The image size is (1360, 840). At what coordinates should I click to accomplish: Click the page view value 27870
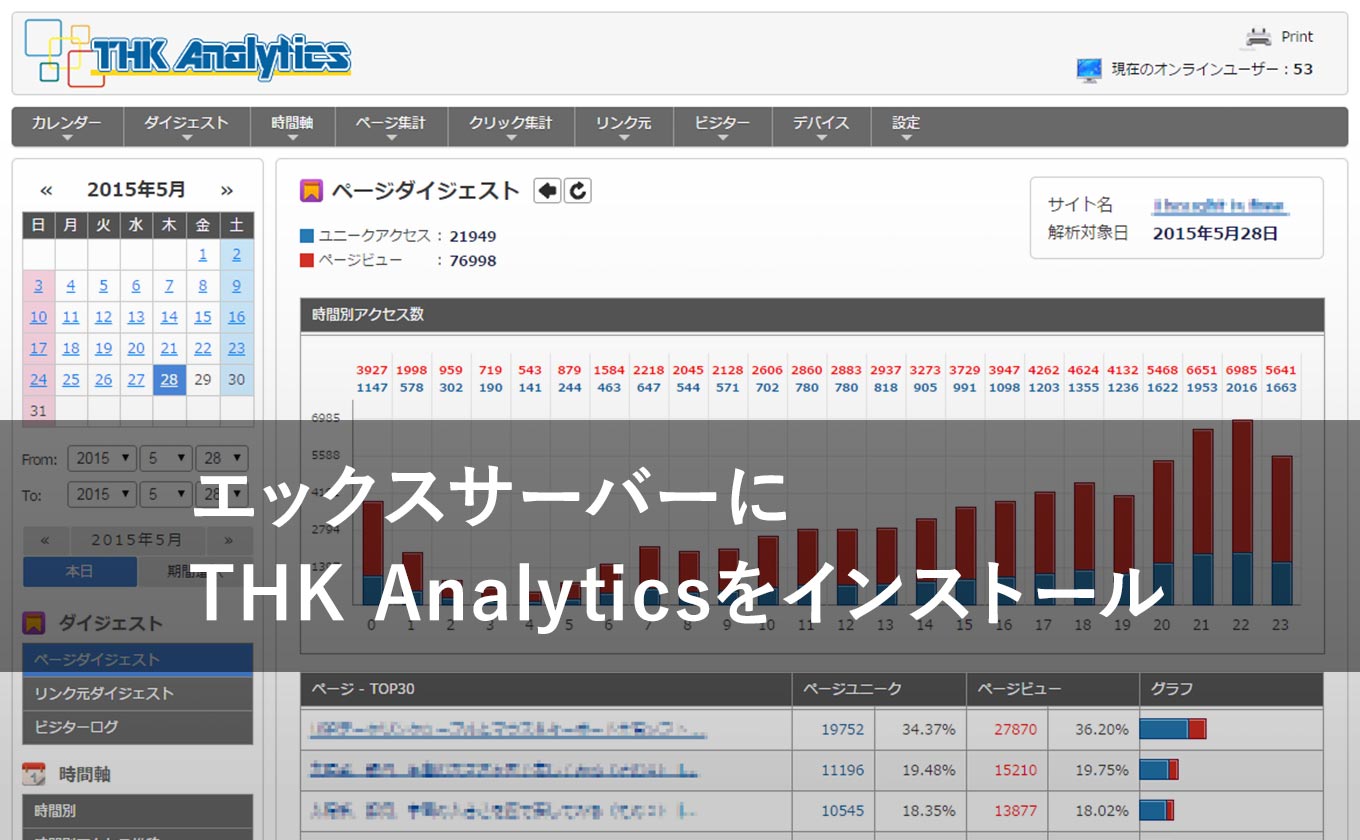coord(1015,730)
